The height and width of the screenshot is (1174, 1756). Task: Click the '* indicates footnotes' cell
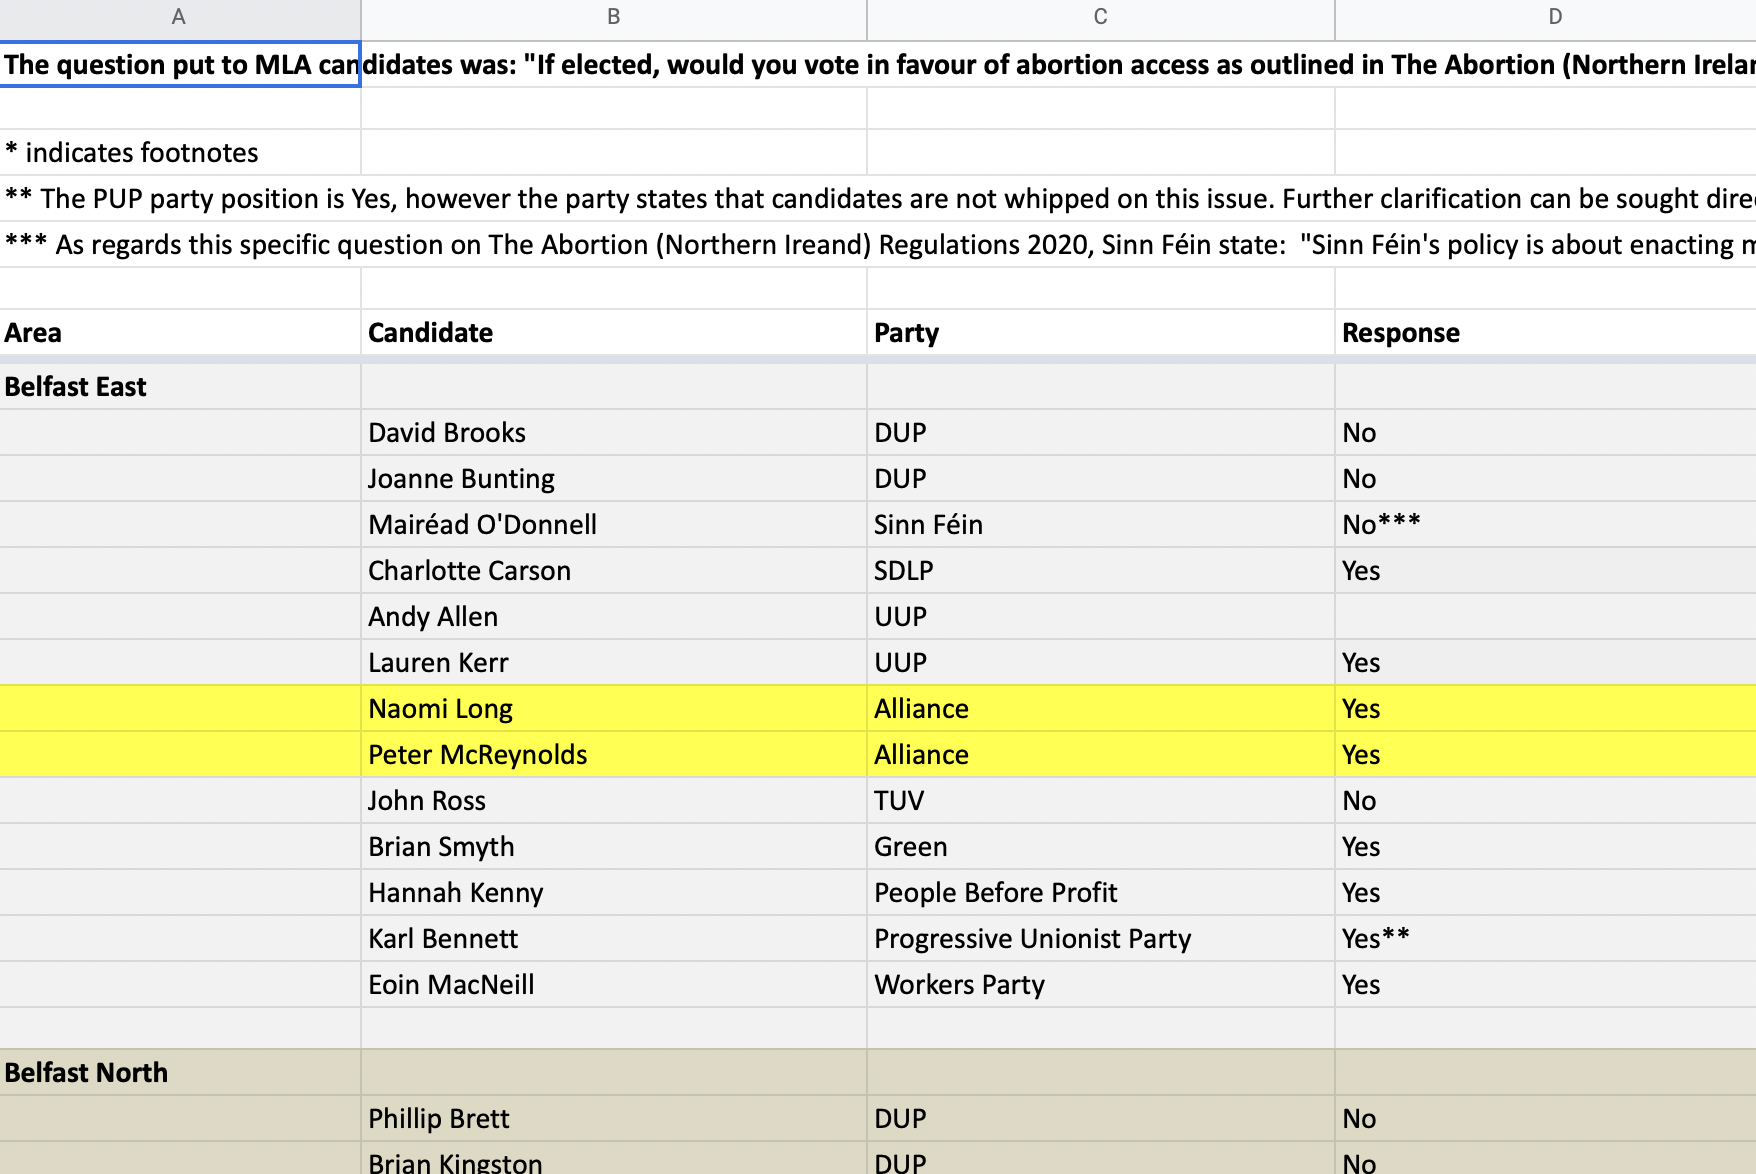click(180, 152)
